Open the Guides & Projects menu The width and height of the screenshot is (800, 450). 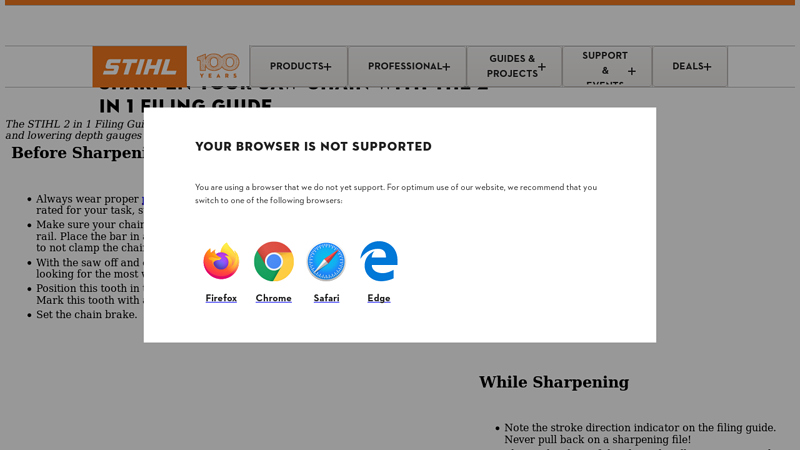[514, 66]
